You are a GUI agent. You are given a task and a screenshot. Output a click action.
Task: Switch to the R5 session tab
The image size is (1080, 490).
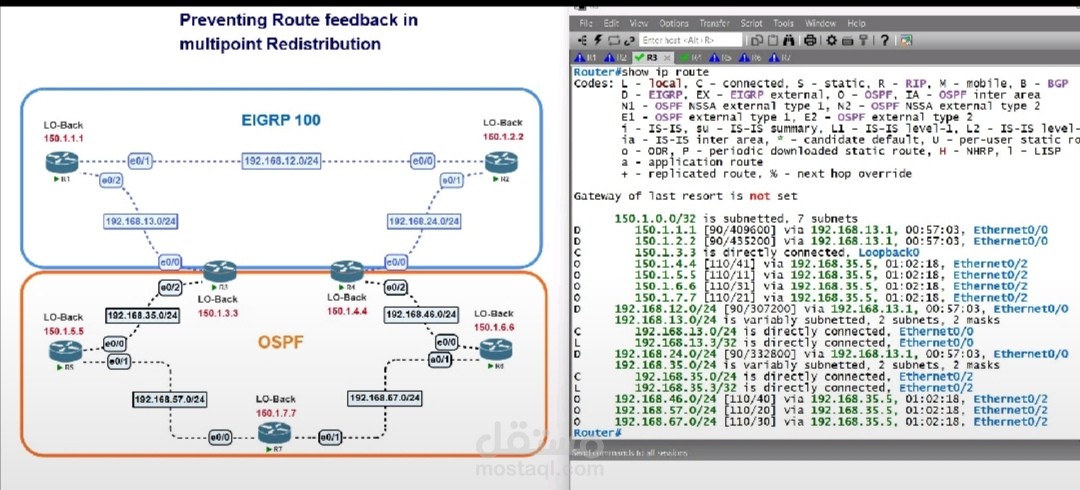tap(720, 57)
